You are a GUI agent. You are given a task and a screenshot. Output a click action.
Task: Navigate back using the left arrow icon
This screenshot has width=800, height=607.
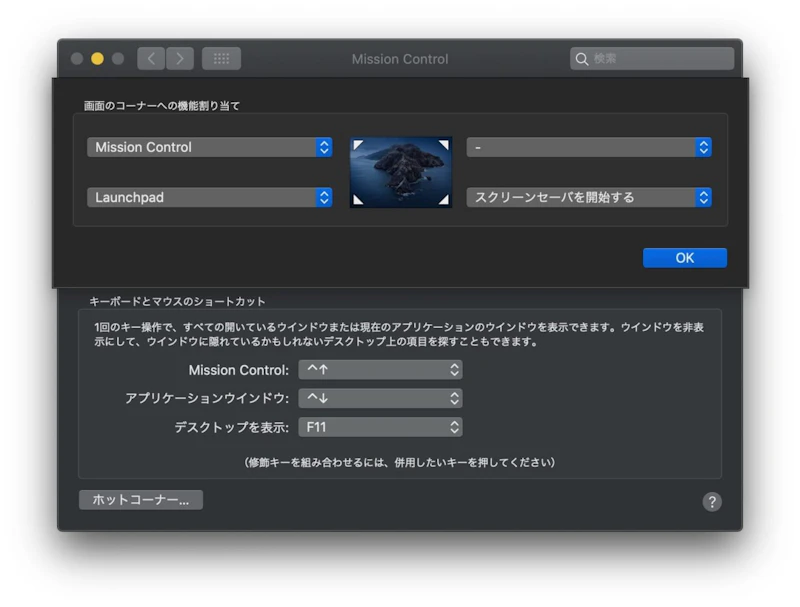coord(150,58)
